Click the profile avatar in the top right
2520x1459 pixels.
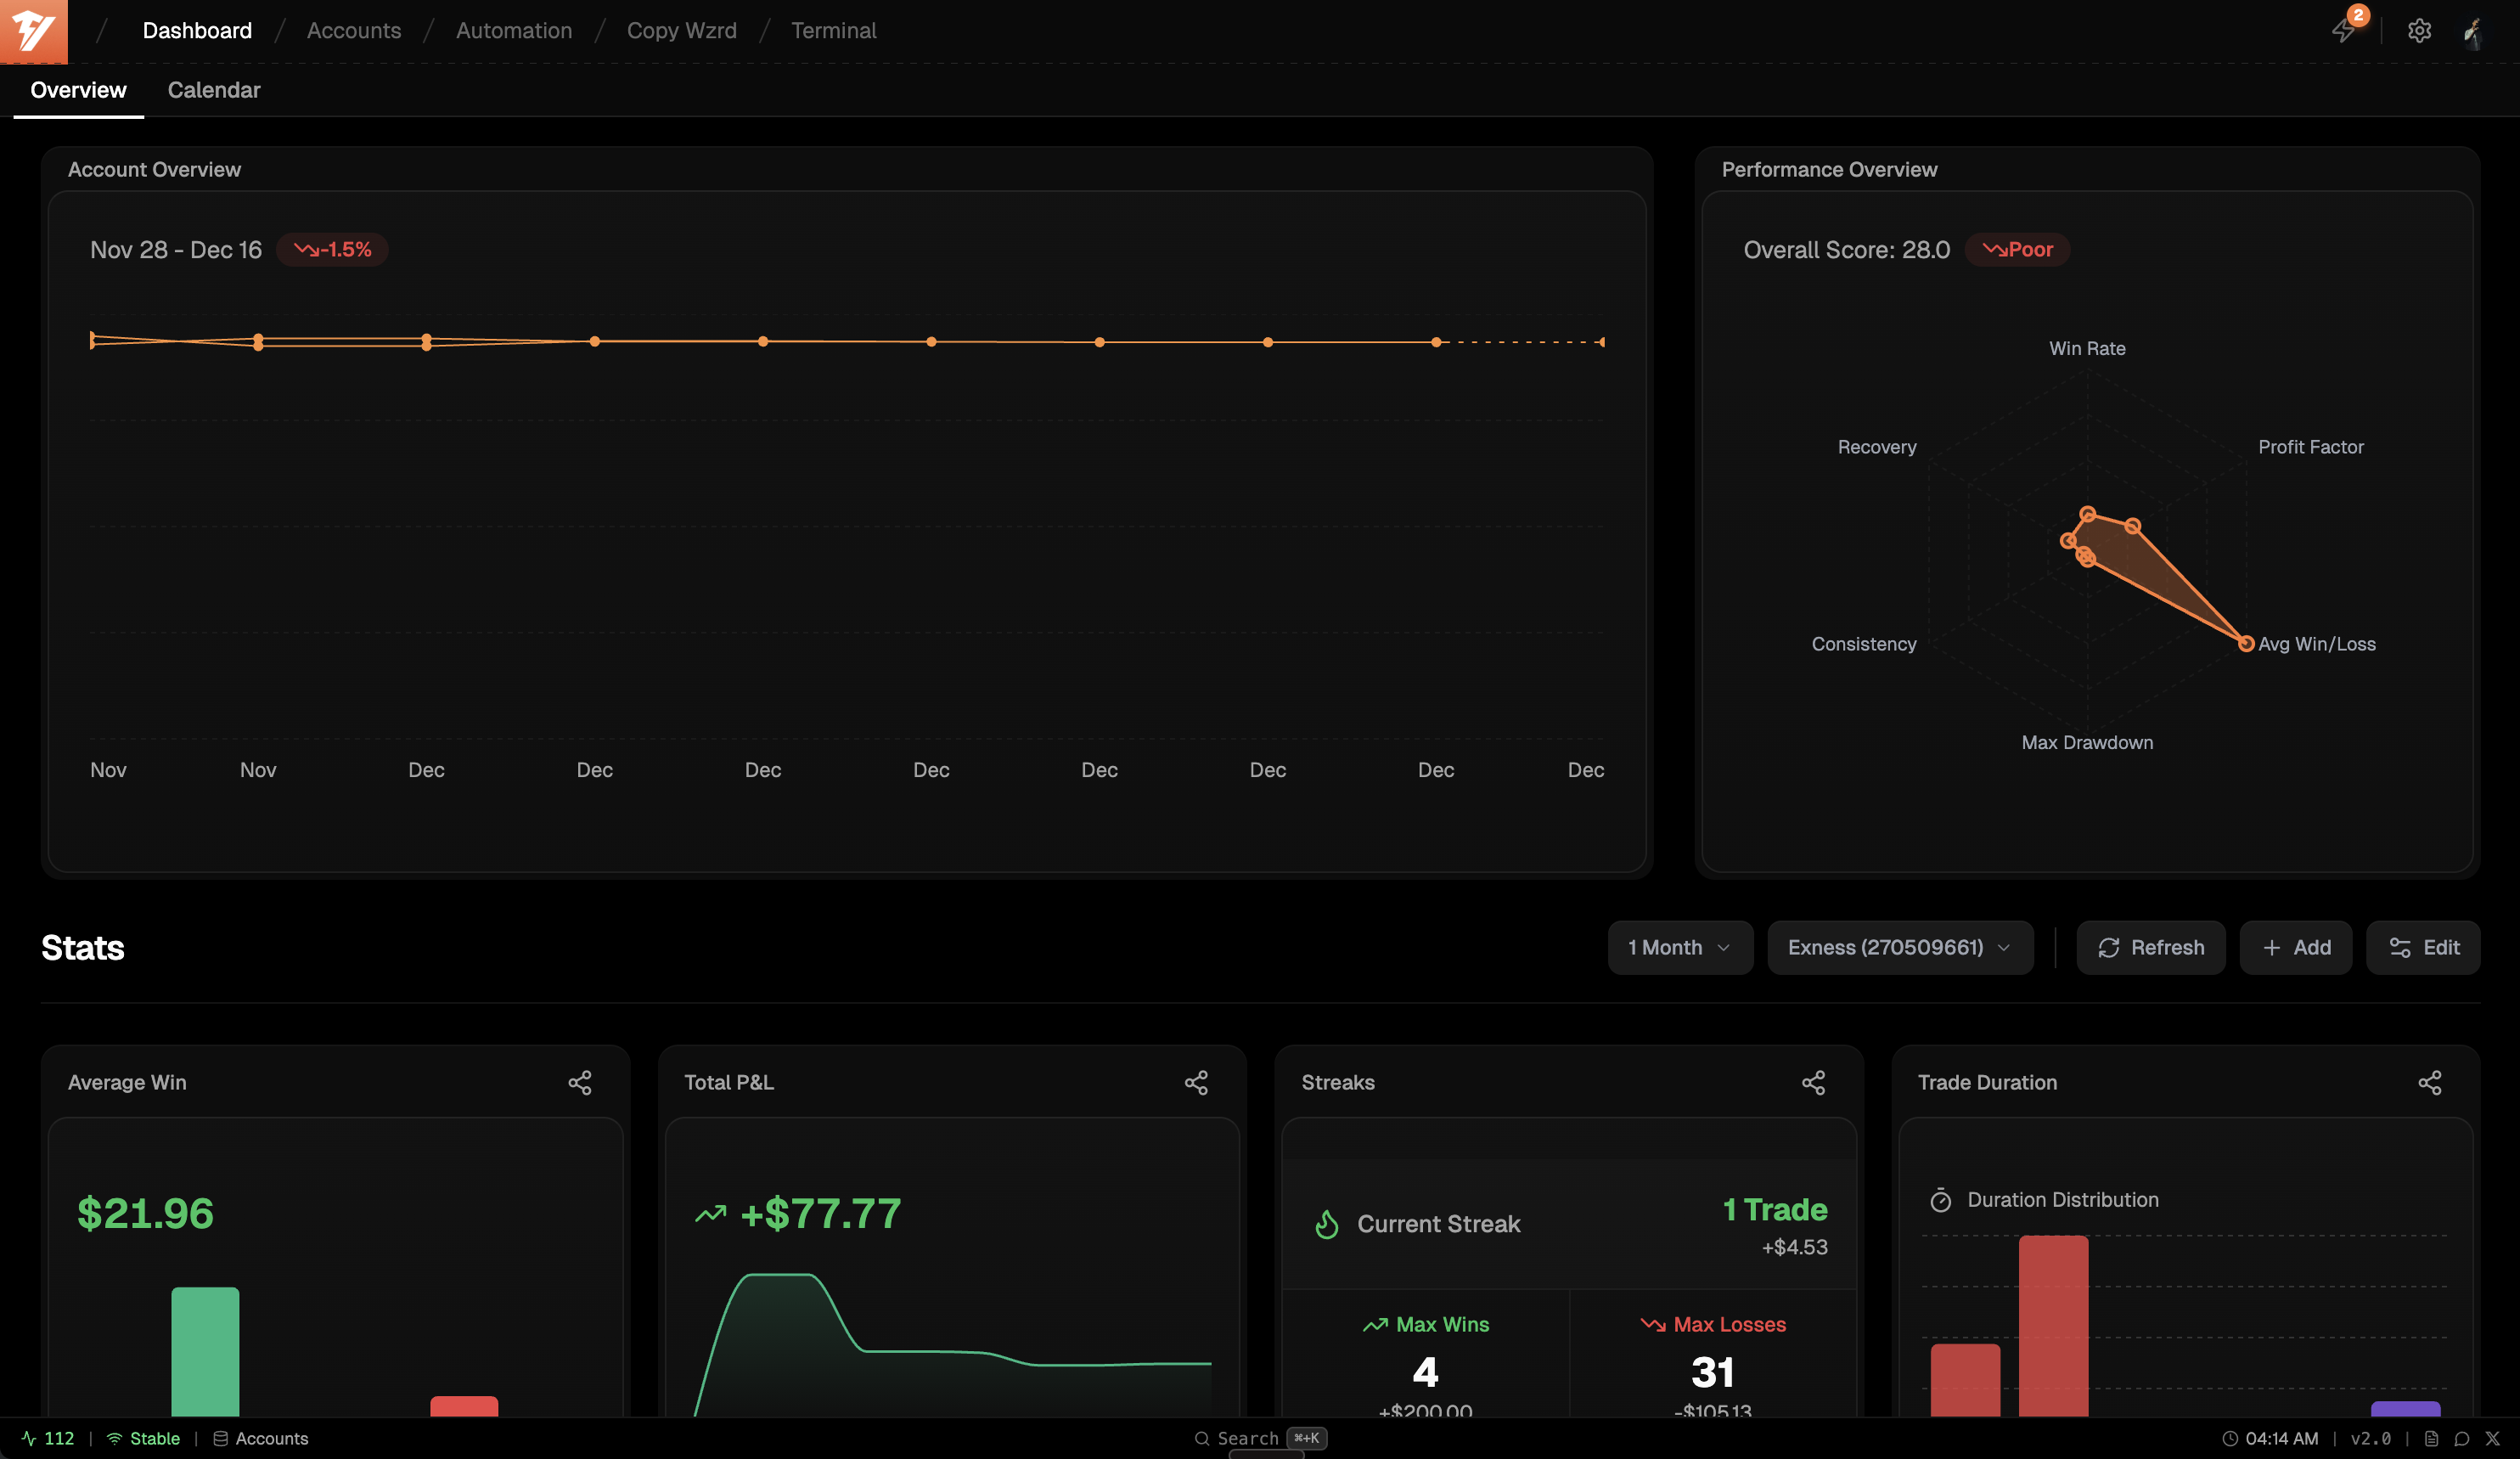click(2475, 31)
